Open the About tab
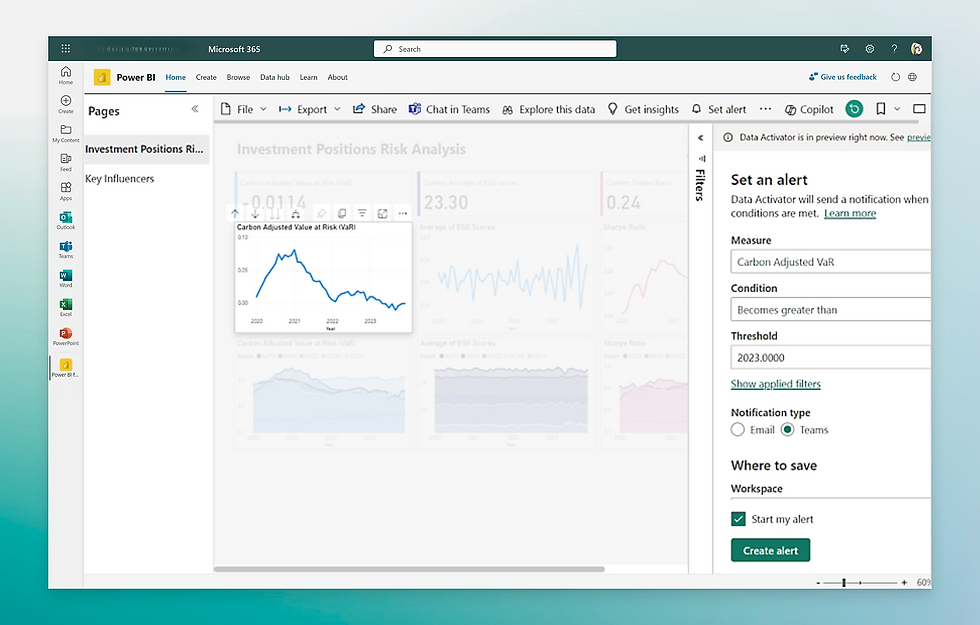The height and width of the screenshot is (625, 980). click(x=338, y=77)
